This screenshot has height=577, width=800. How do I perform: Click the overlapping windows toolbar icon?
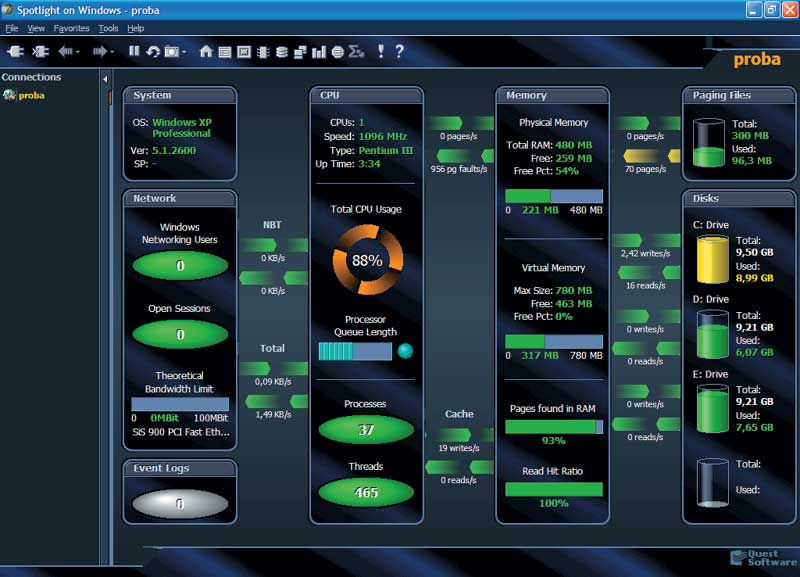click(301, 52)
